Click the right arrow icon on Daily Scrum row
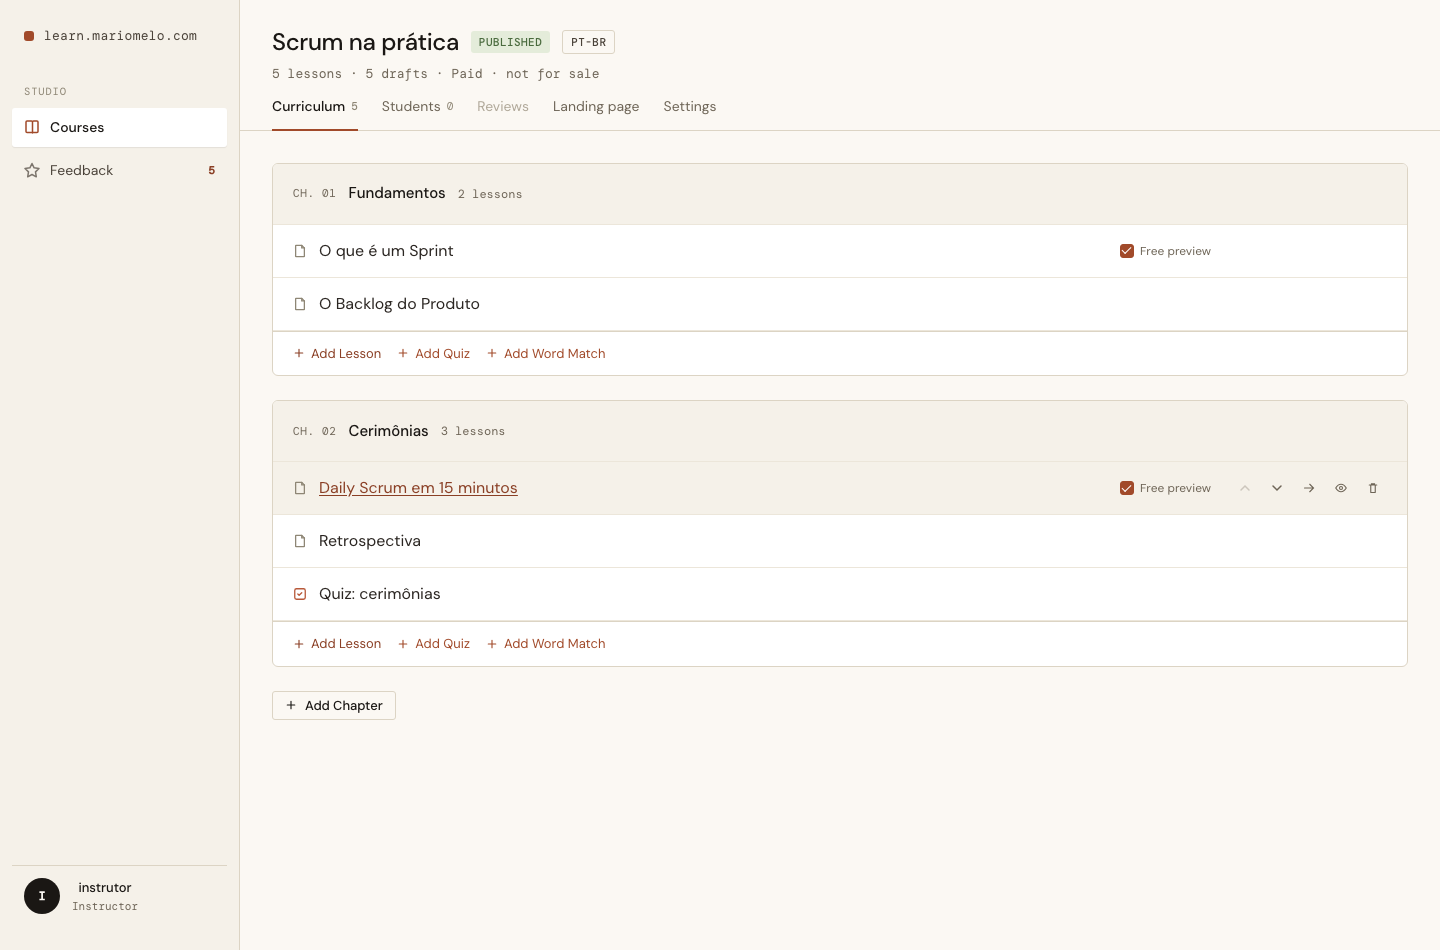This screenshot has height=950, width=1440. click(x=1309, y=488)
